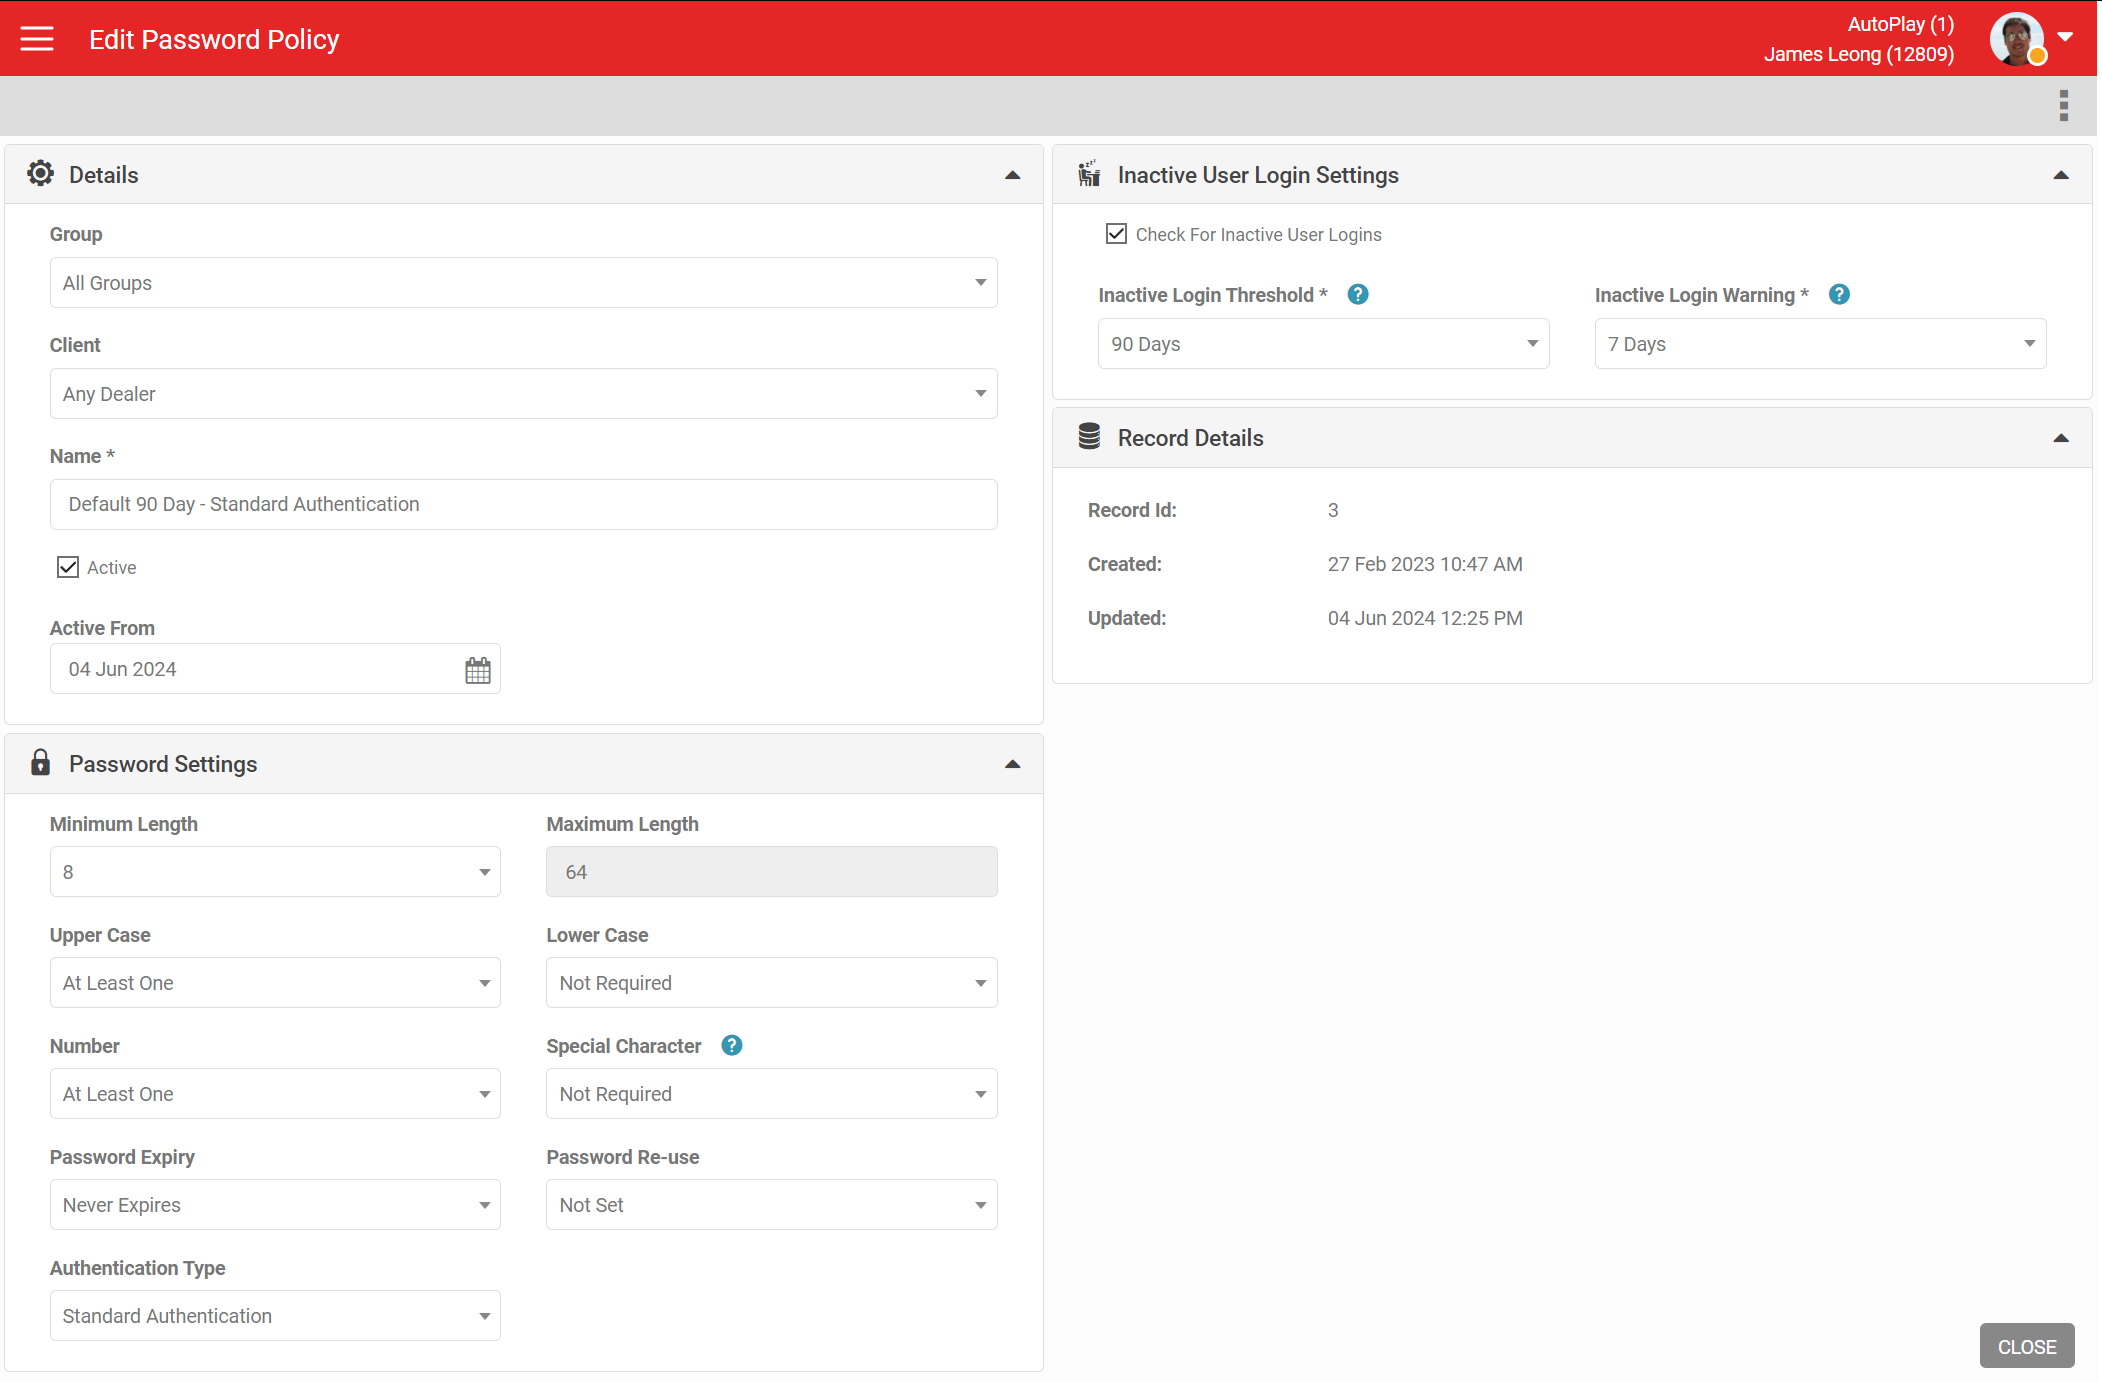Collapse the Password Settings section
This screenshot has width=2102, height=1382.
(x=1012, y=764)
